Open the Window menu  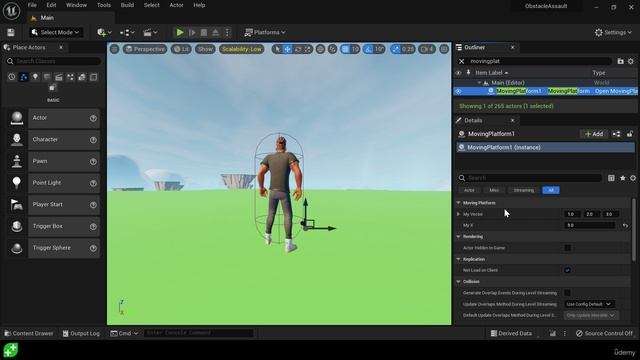tap(76, 5)
